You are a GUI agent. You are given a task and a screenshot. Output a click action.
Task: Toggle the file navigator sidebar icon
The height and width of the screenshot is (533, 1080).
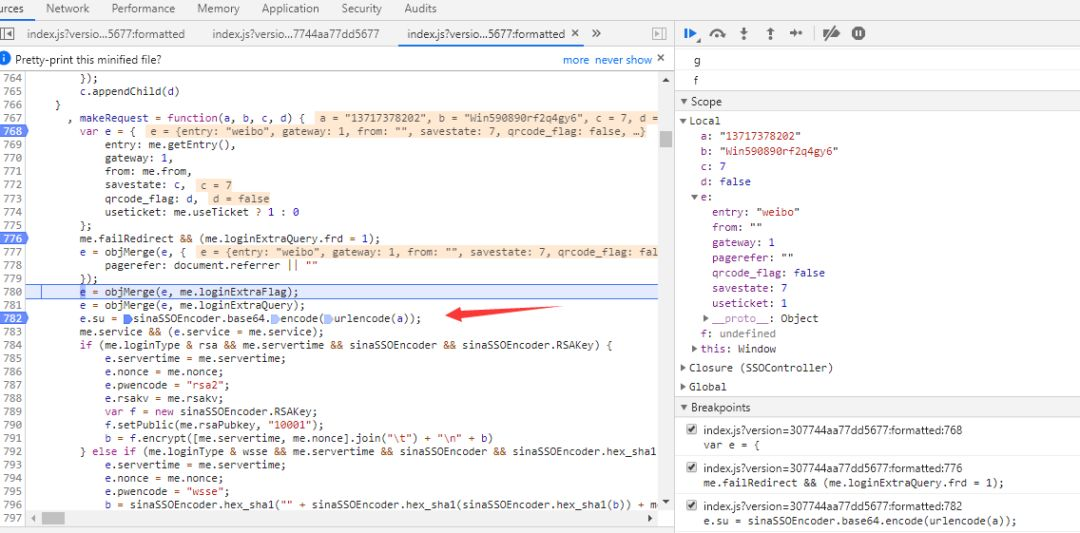tap(7, 34)
